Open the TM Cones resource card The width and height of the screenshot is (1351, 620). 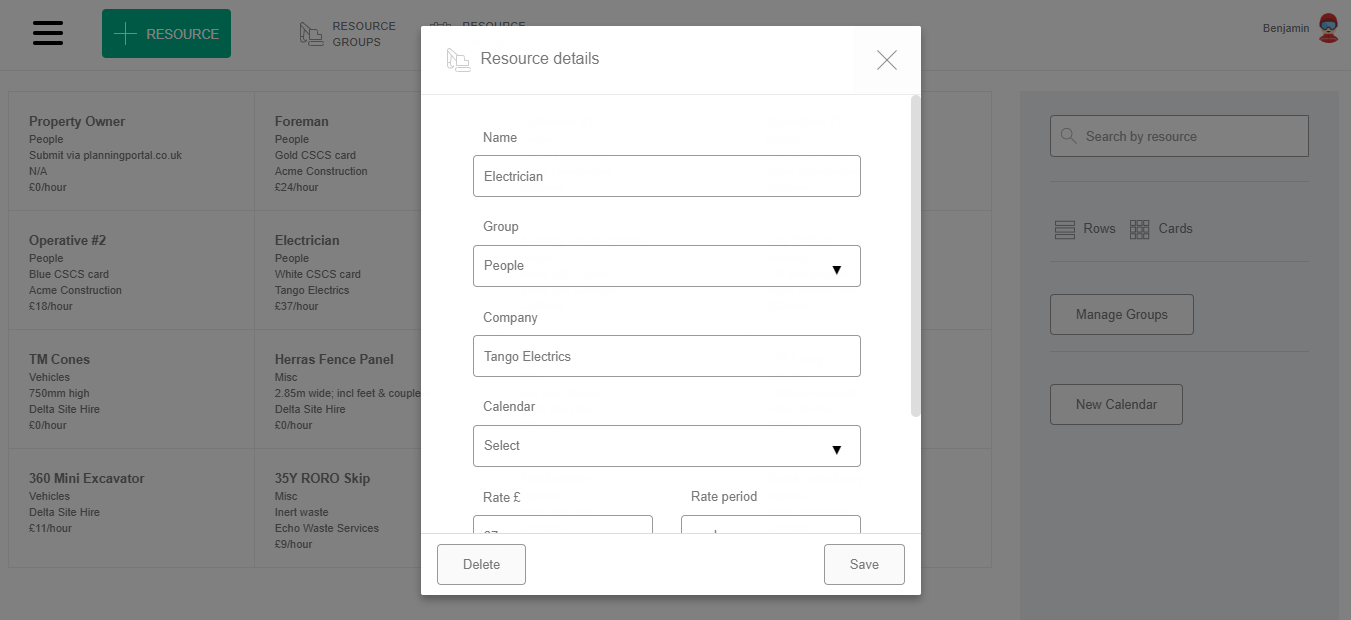(131, 389)
